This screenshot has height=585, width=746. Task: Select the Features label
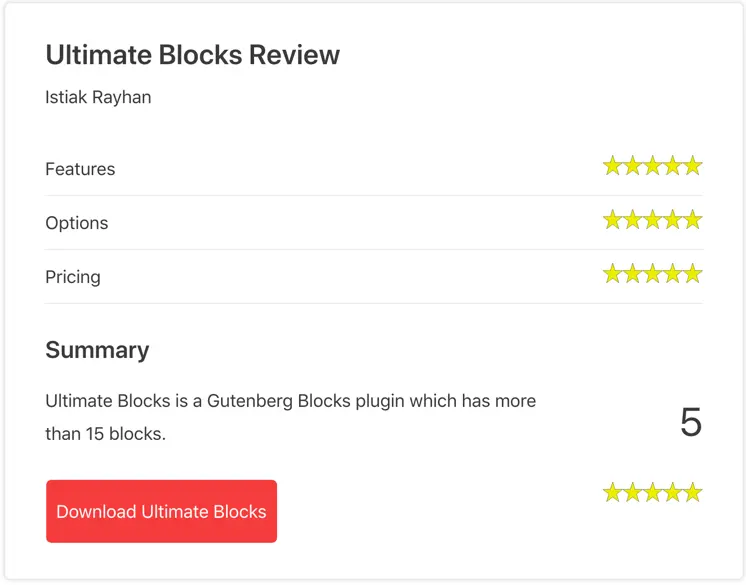point(80,169)
